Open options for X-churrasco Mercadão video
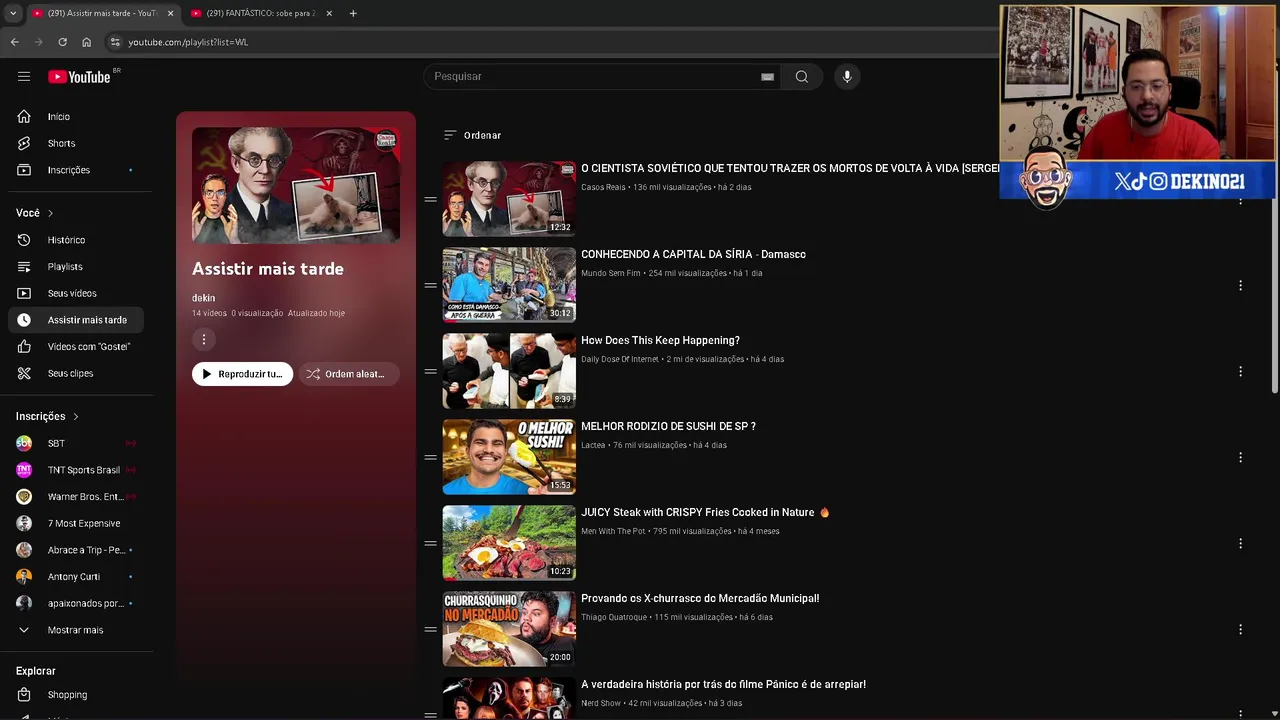Viewport: 1280px width, 720px height. (1240, 629)
